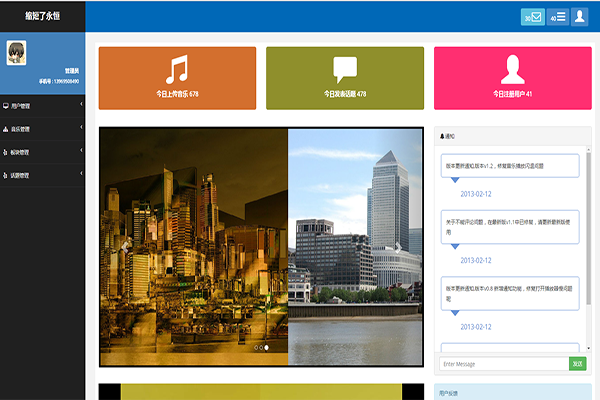Click the green 发送 send button
600x400 pixels.
tap(577, 364)
